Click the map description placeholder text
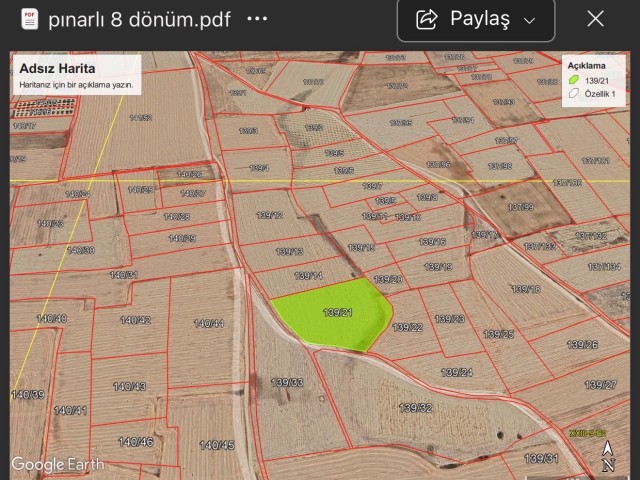 point(76,85)
